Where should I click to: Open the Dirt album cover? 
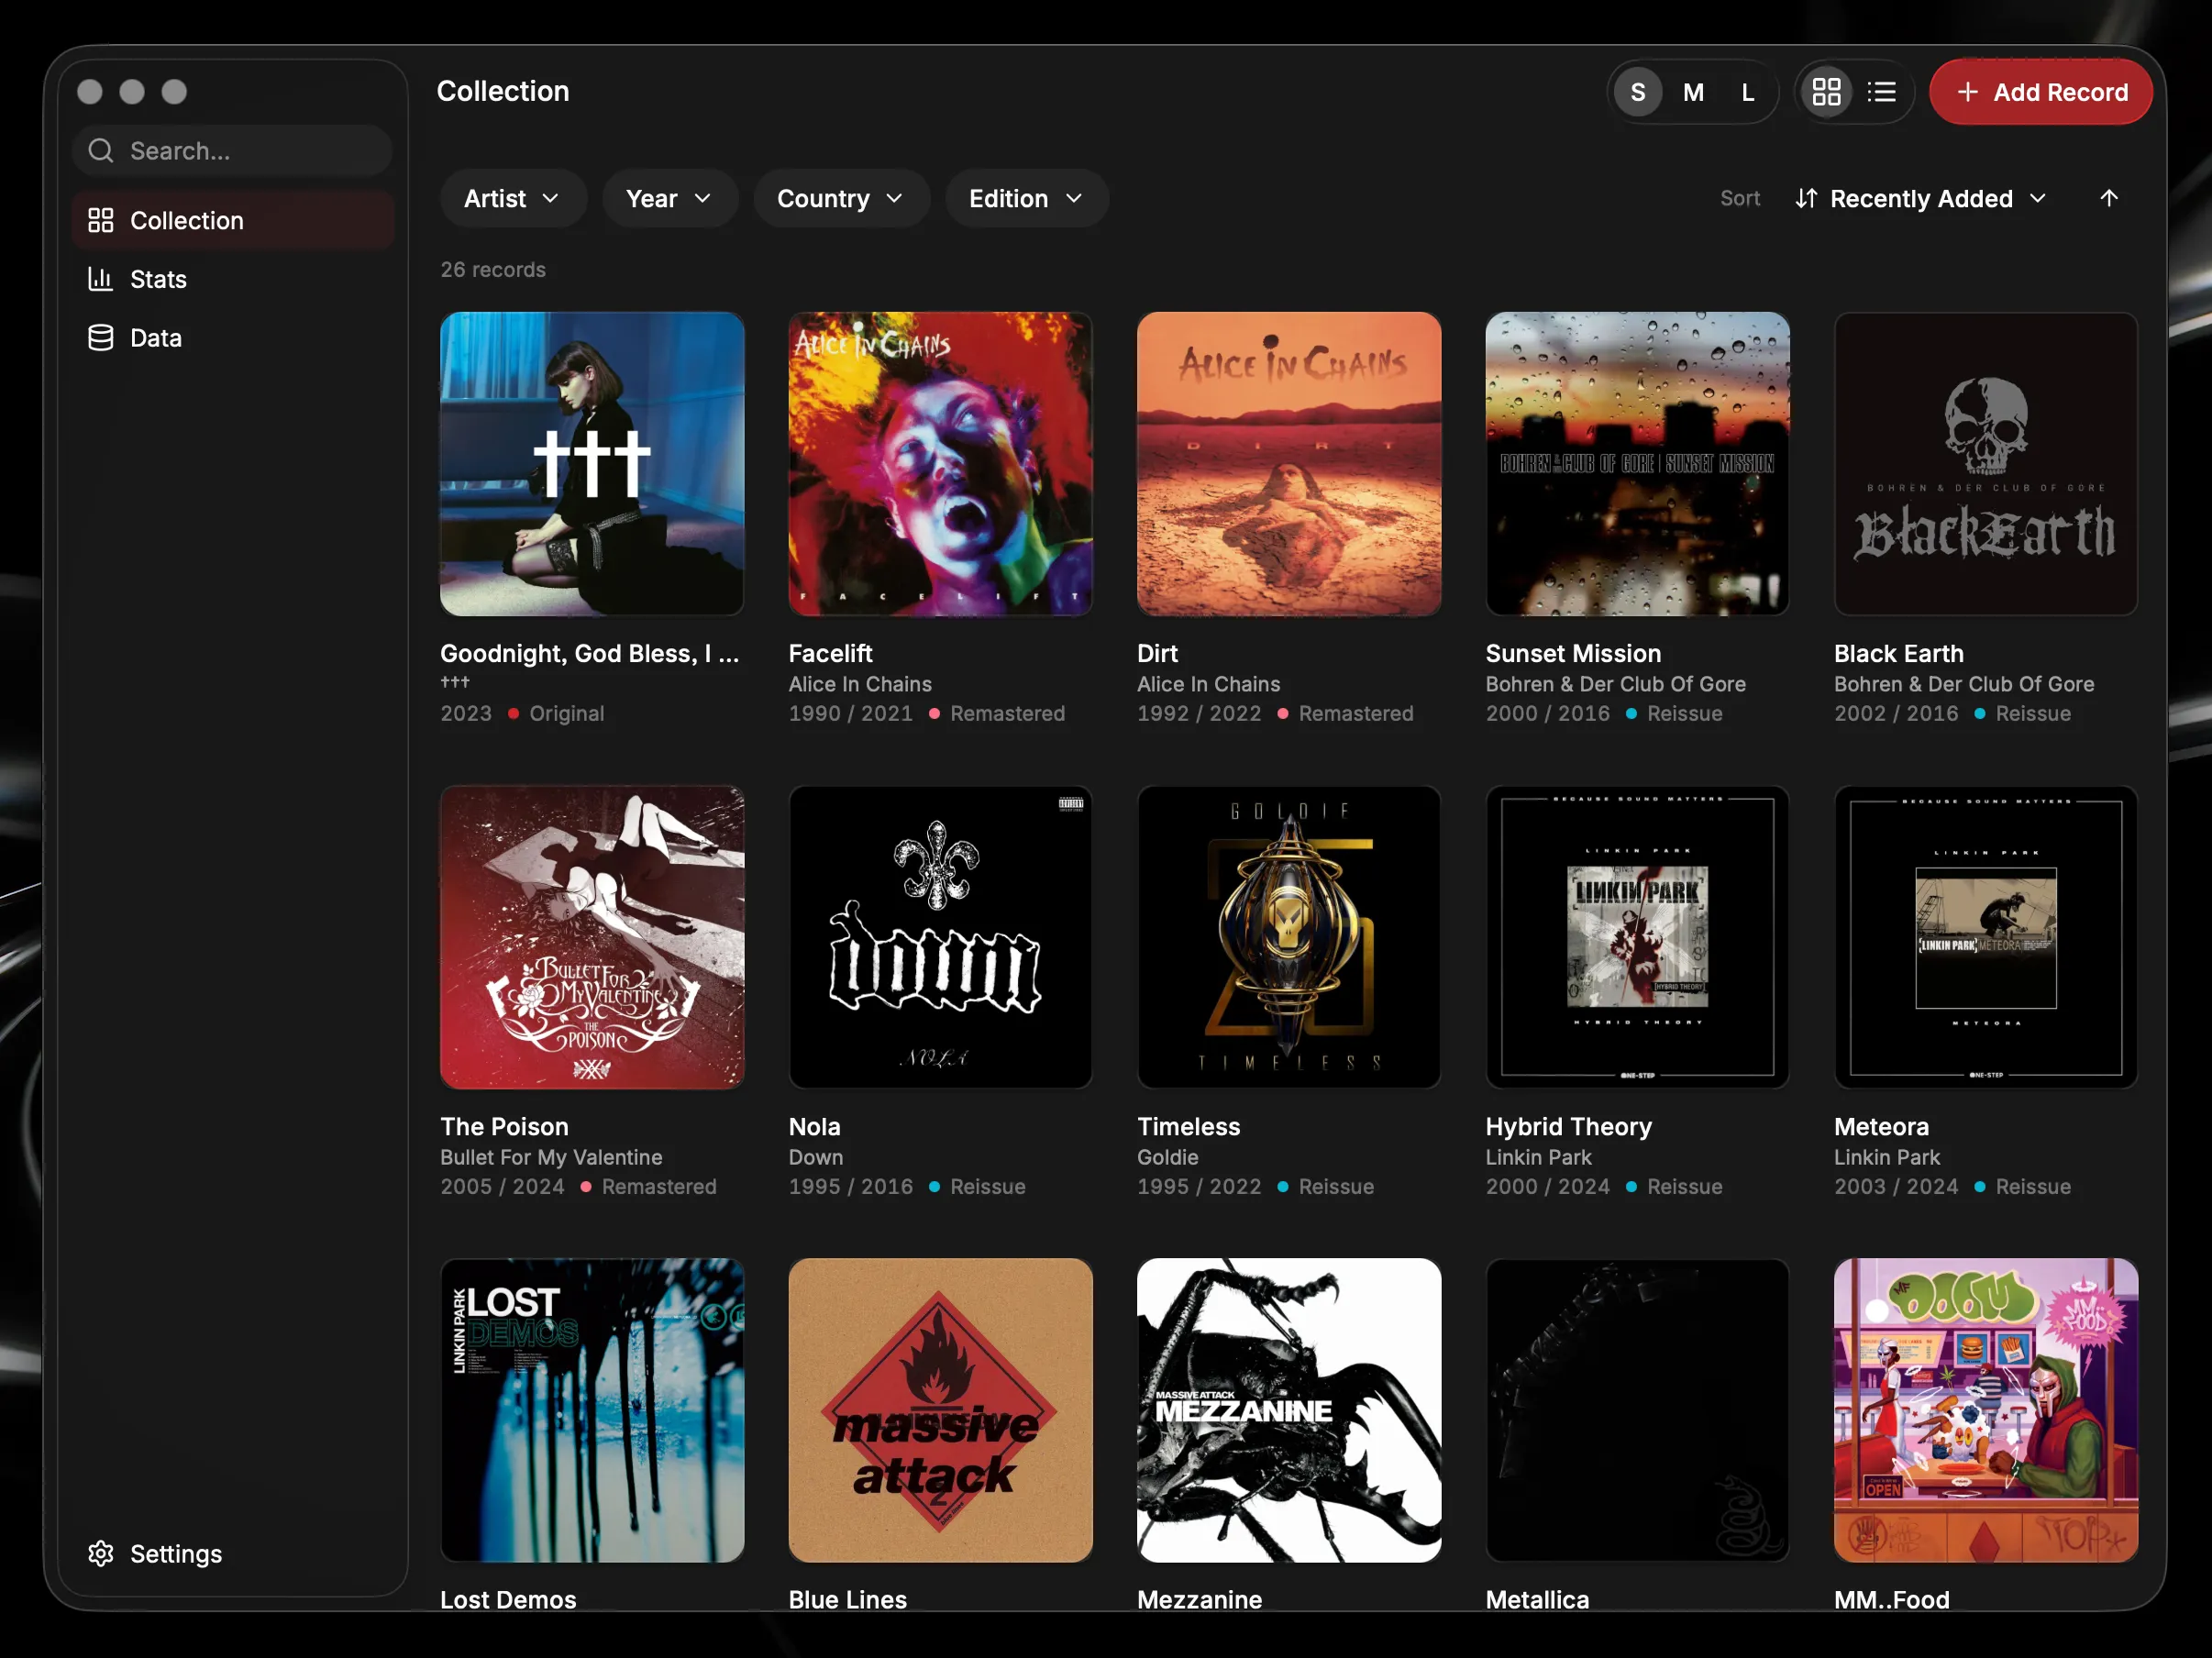(1289, 464)
